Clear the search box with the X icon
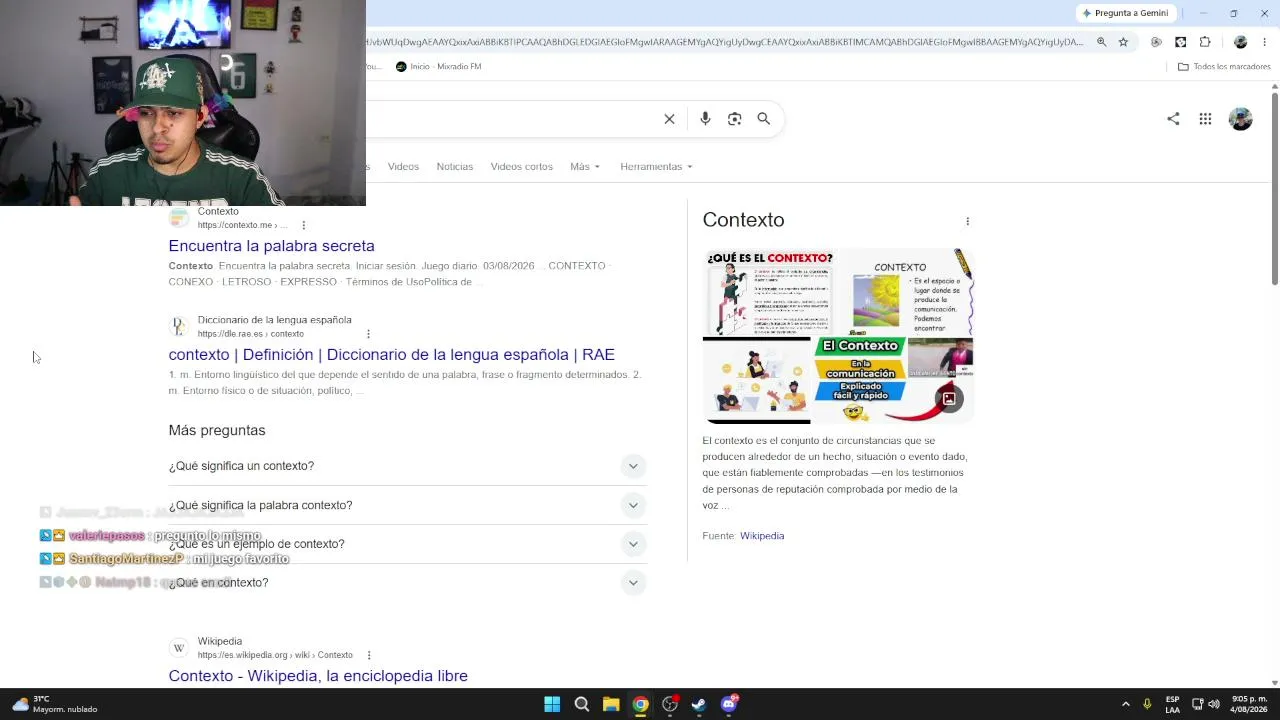 (x=669, y=119)
